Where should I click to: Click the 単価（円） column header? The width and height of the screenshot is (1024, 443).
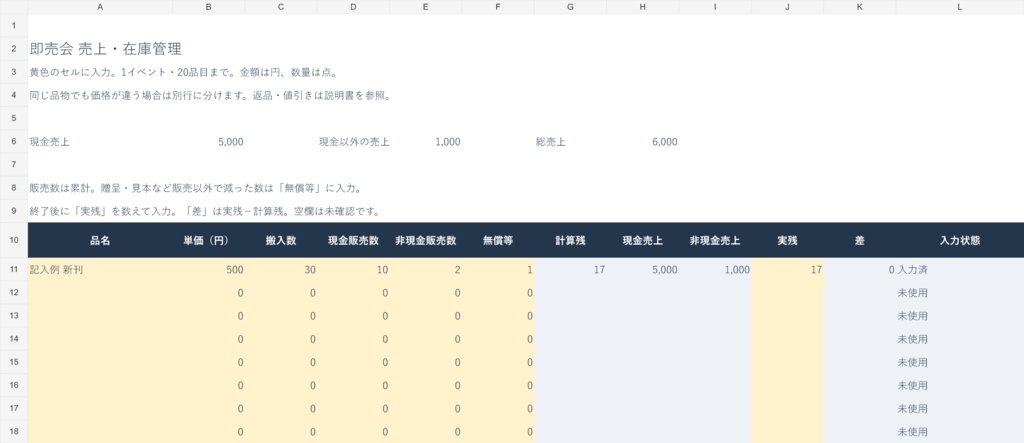[208, 240]
